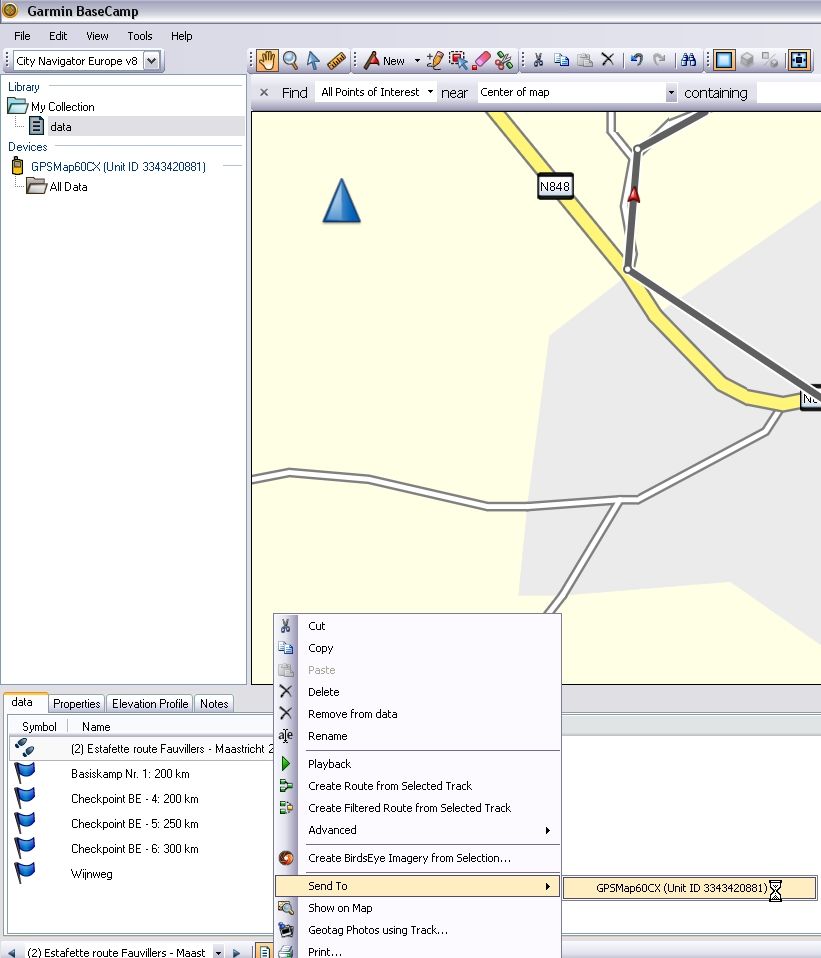Open the View menu

pyautogui.click(x=97, y=36)
